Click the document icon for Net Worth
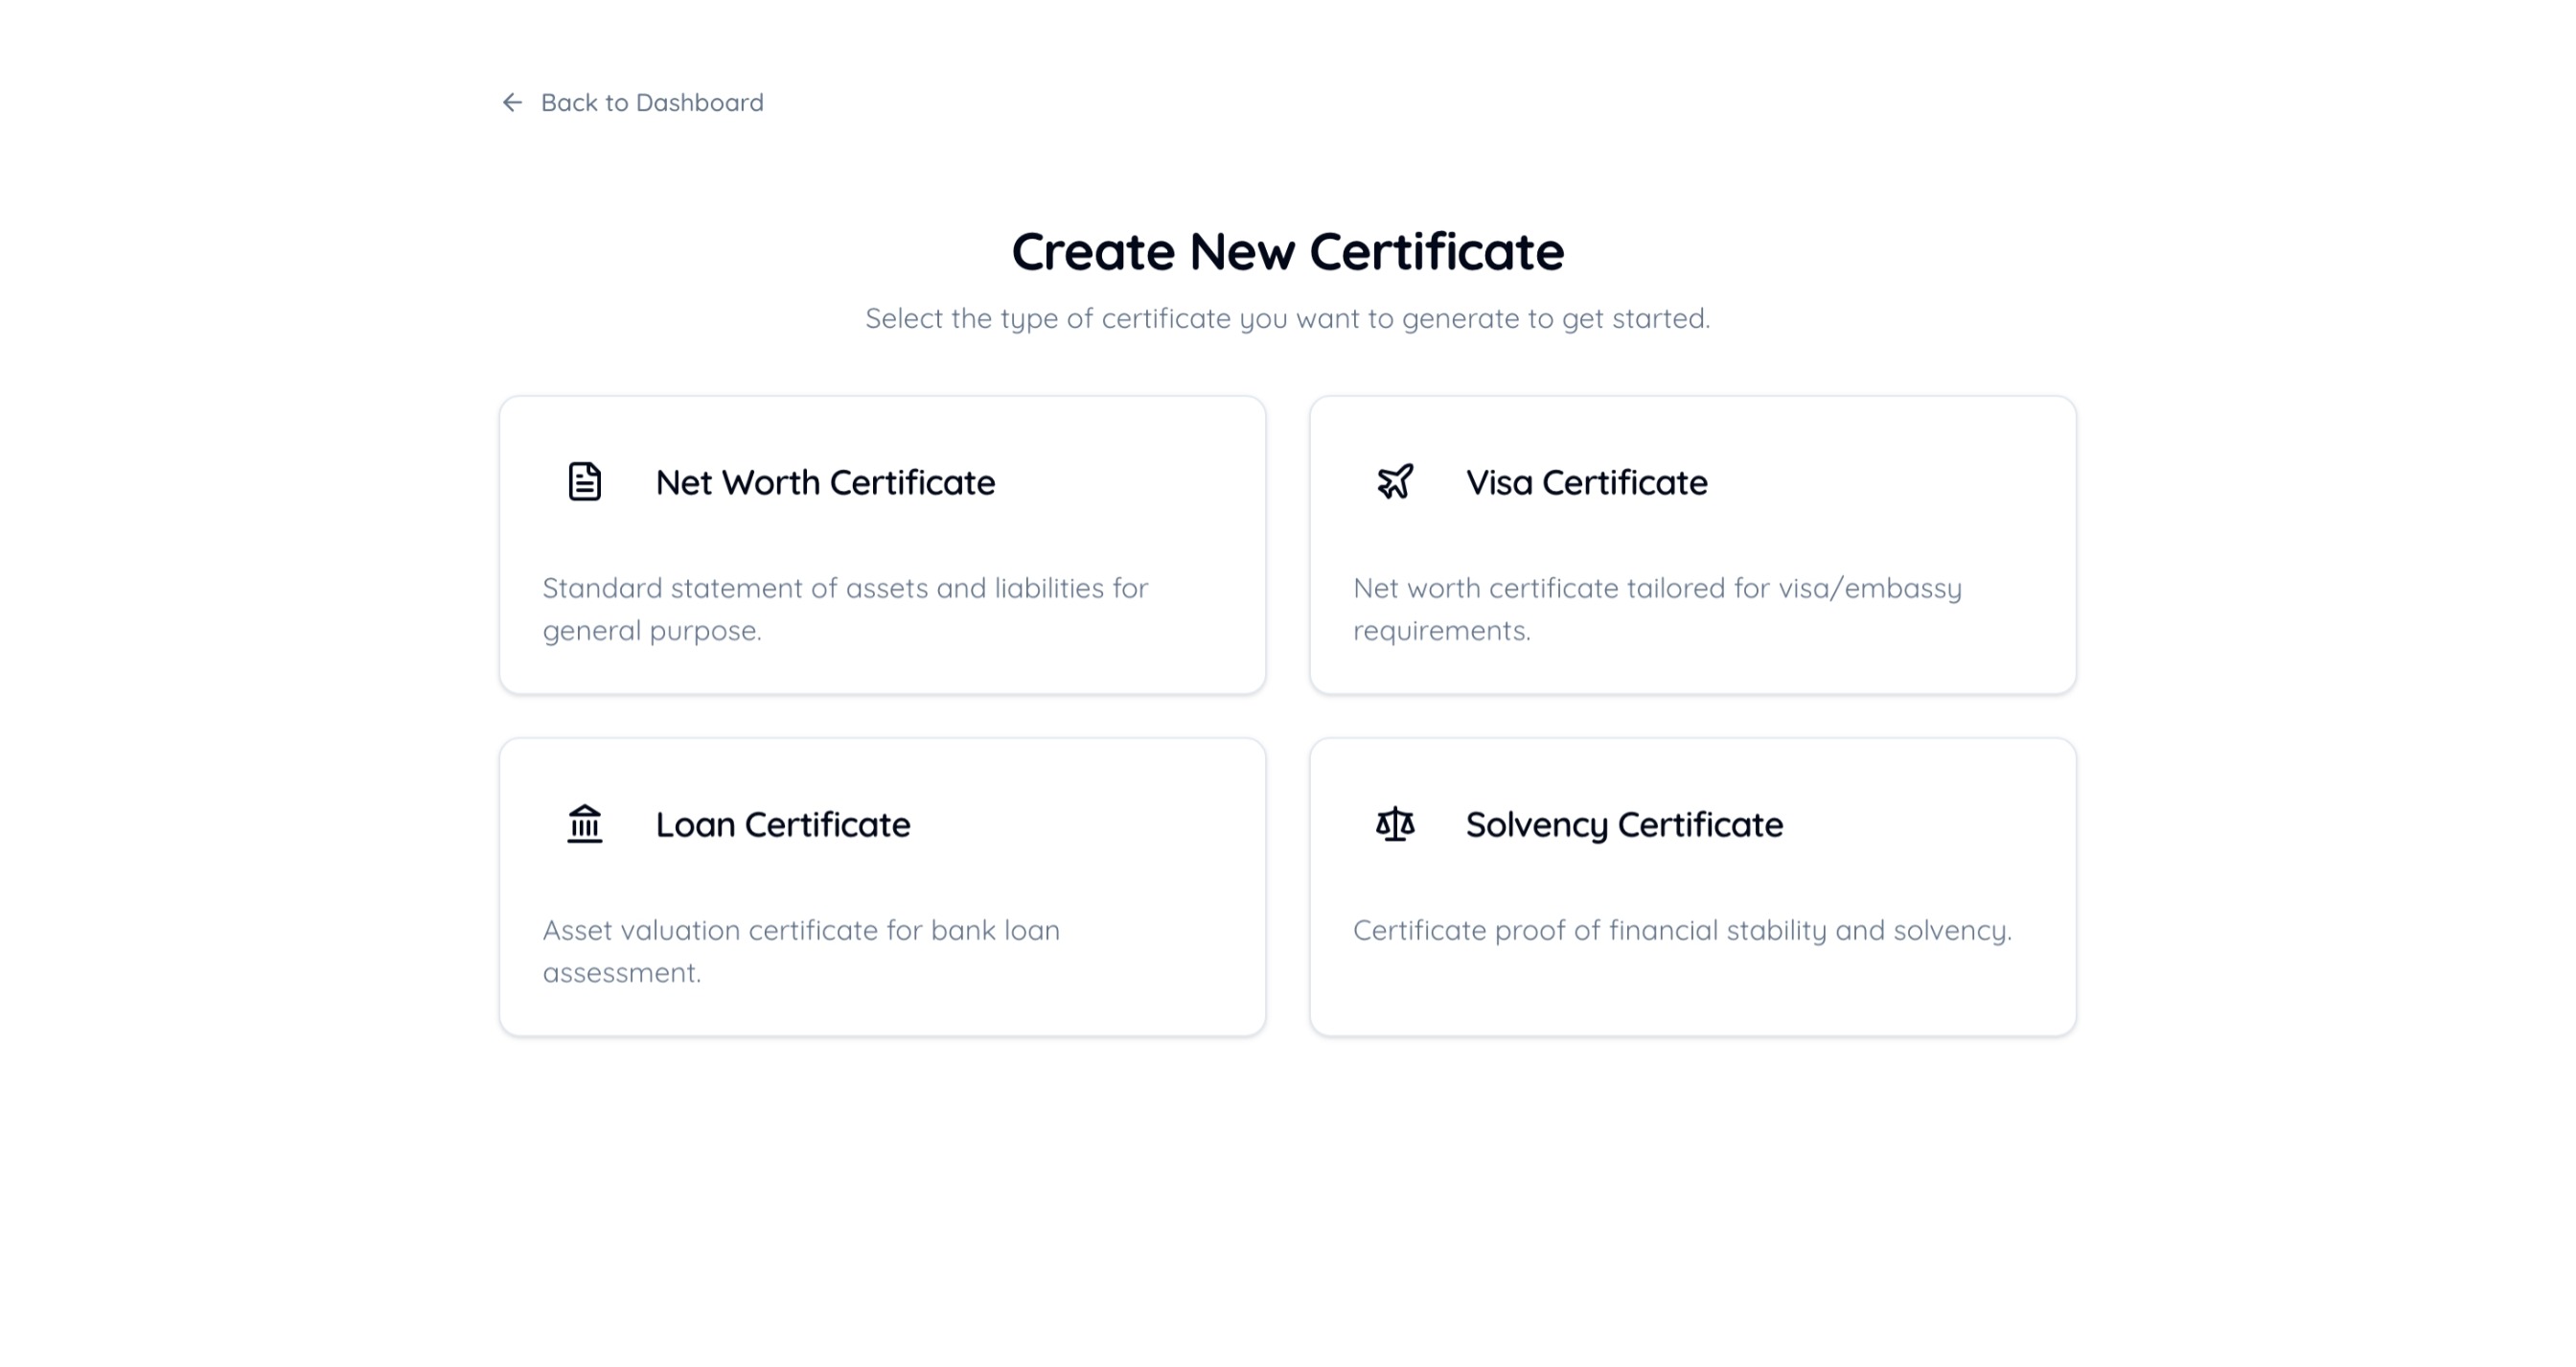The image size is (2576, 1367). [585, 482]
